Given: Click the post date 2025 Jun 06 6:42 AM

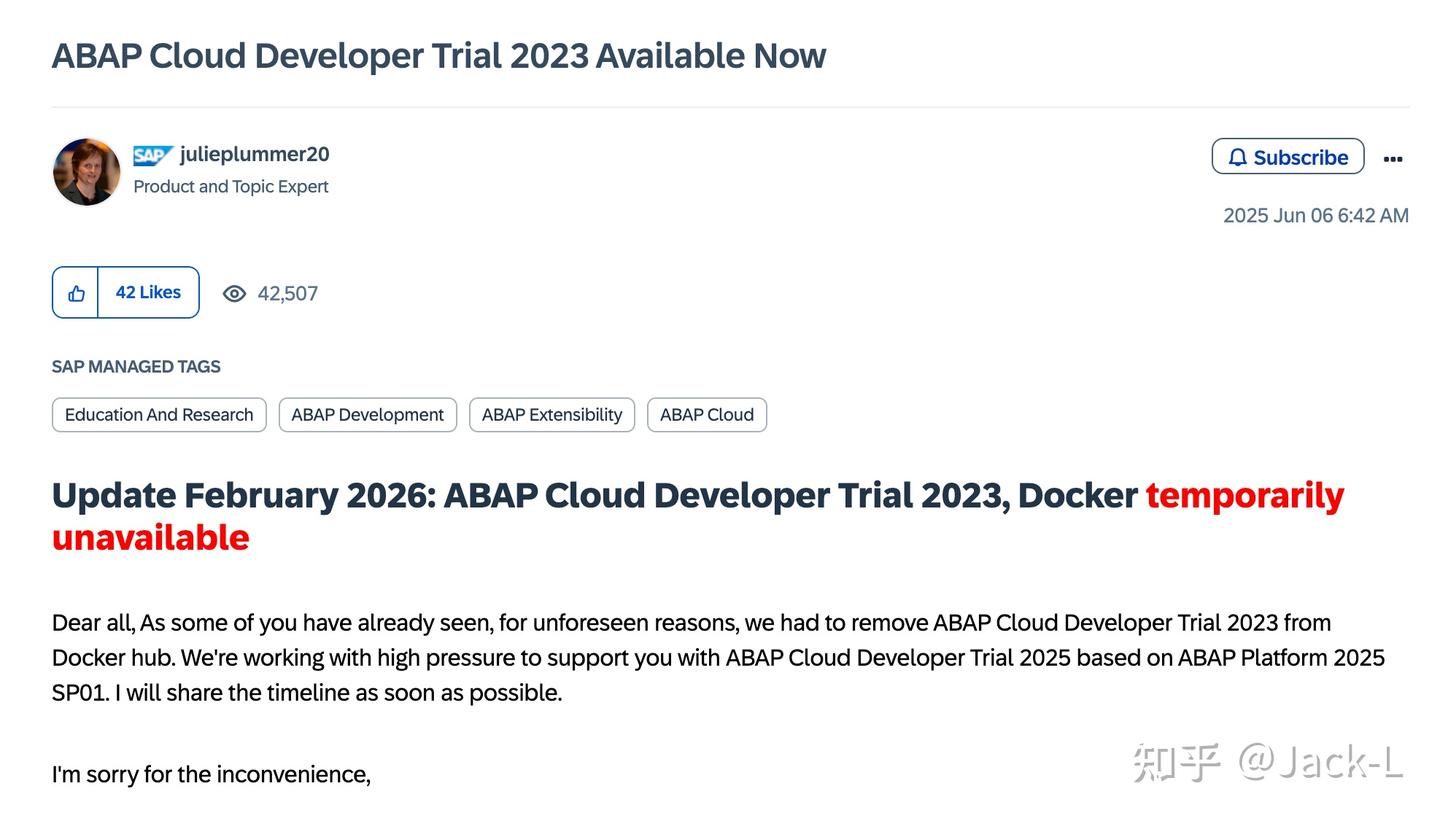Looking at the screenshot, I should (1316, 216).
